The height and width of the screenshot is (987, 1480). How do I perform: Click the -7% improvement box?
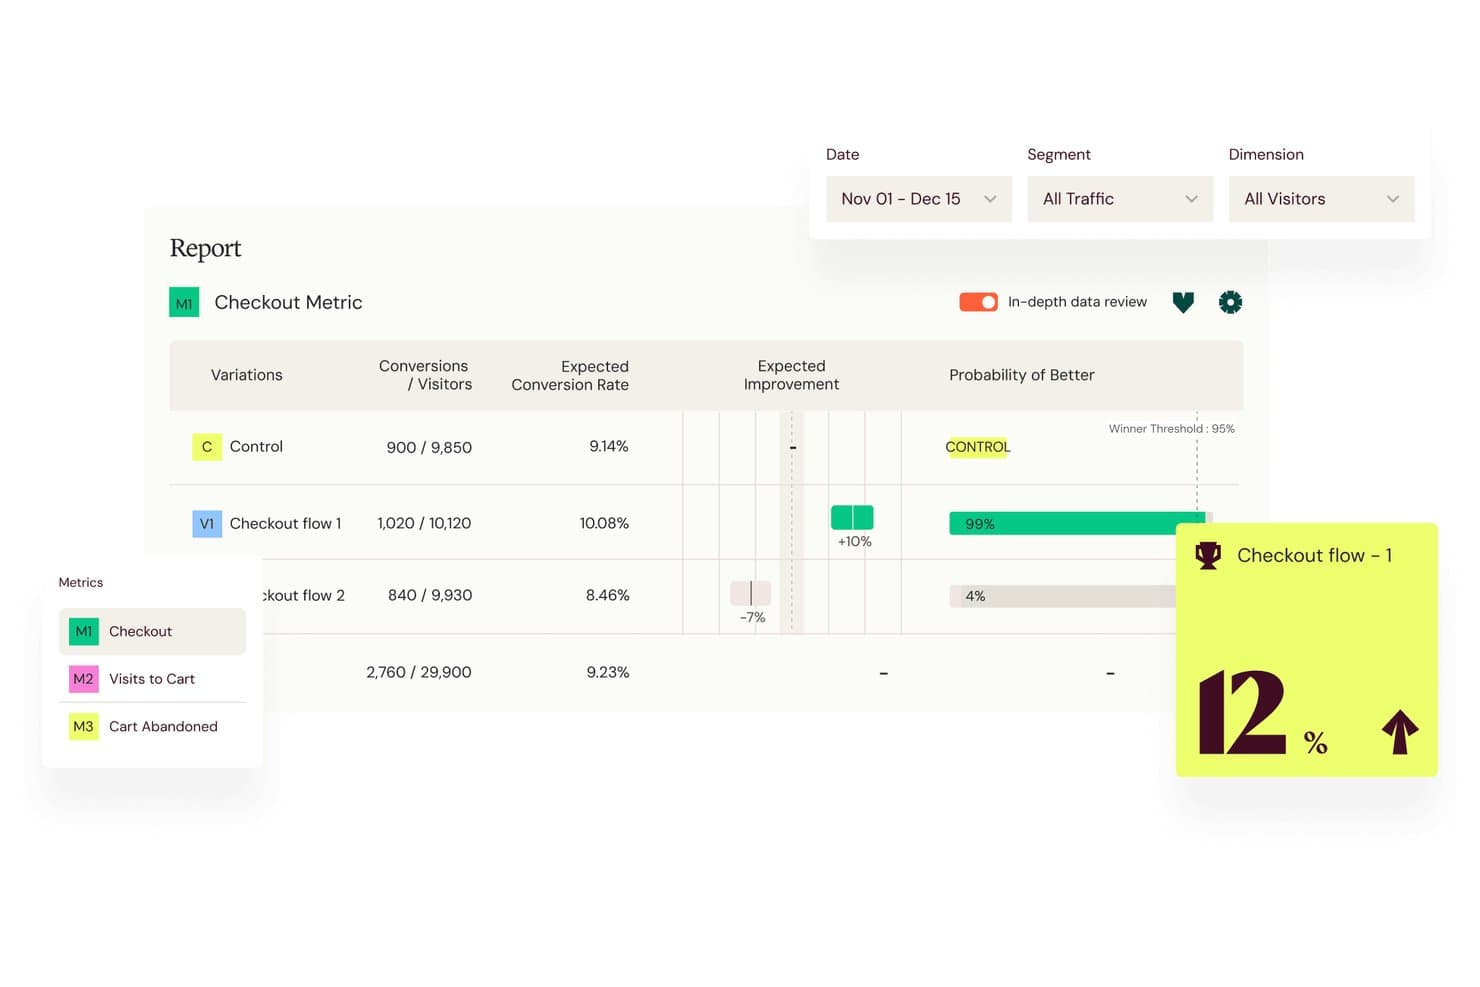750,593
